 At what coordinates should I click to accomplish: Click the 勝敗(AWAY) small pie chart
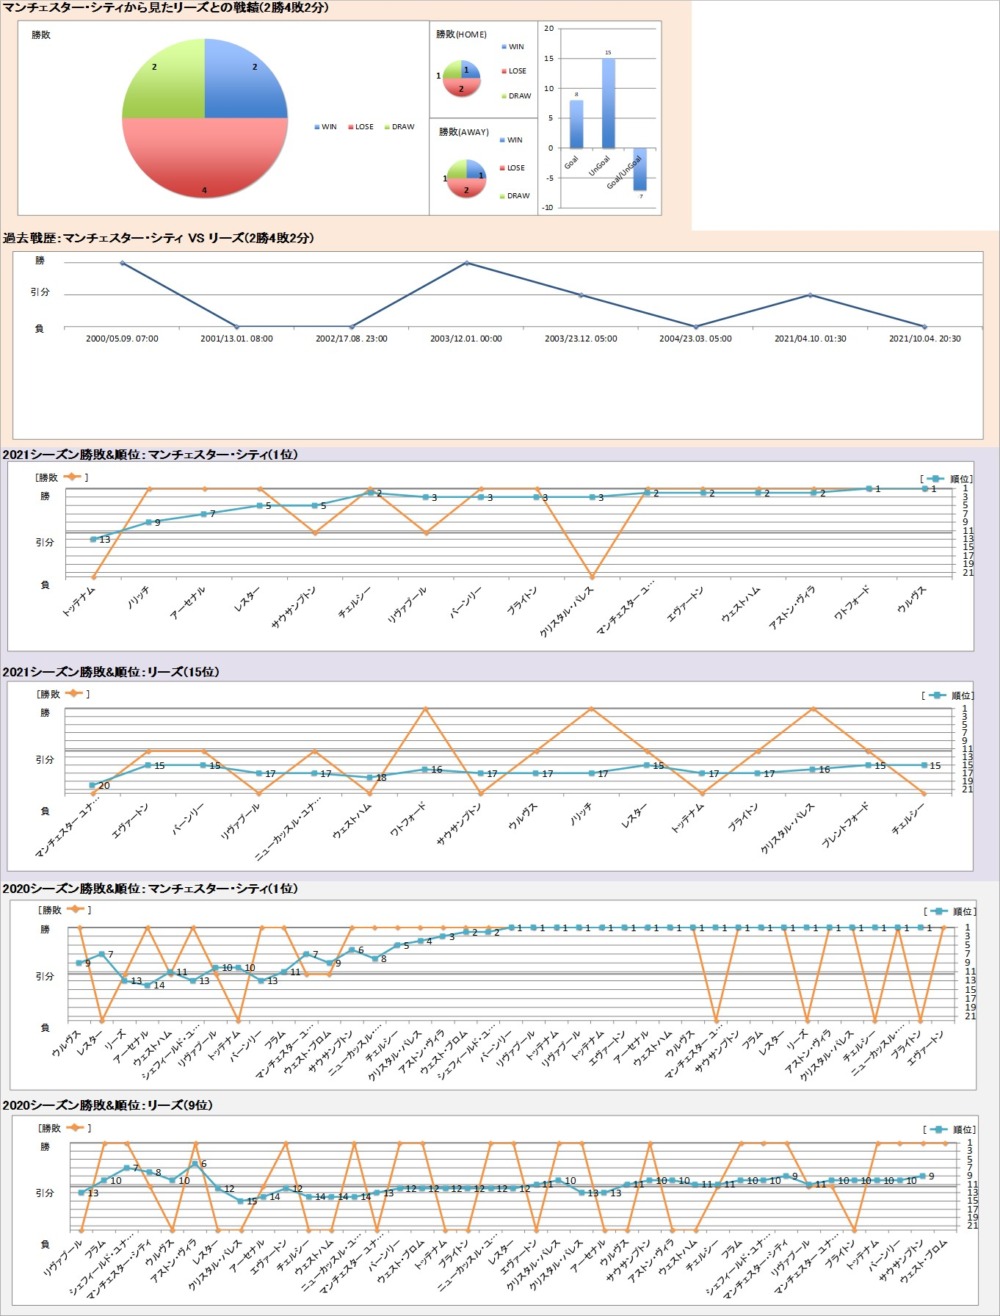pos(466,178)
